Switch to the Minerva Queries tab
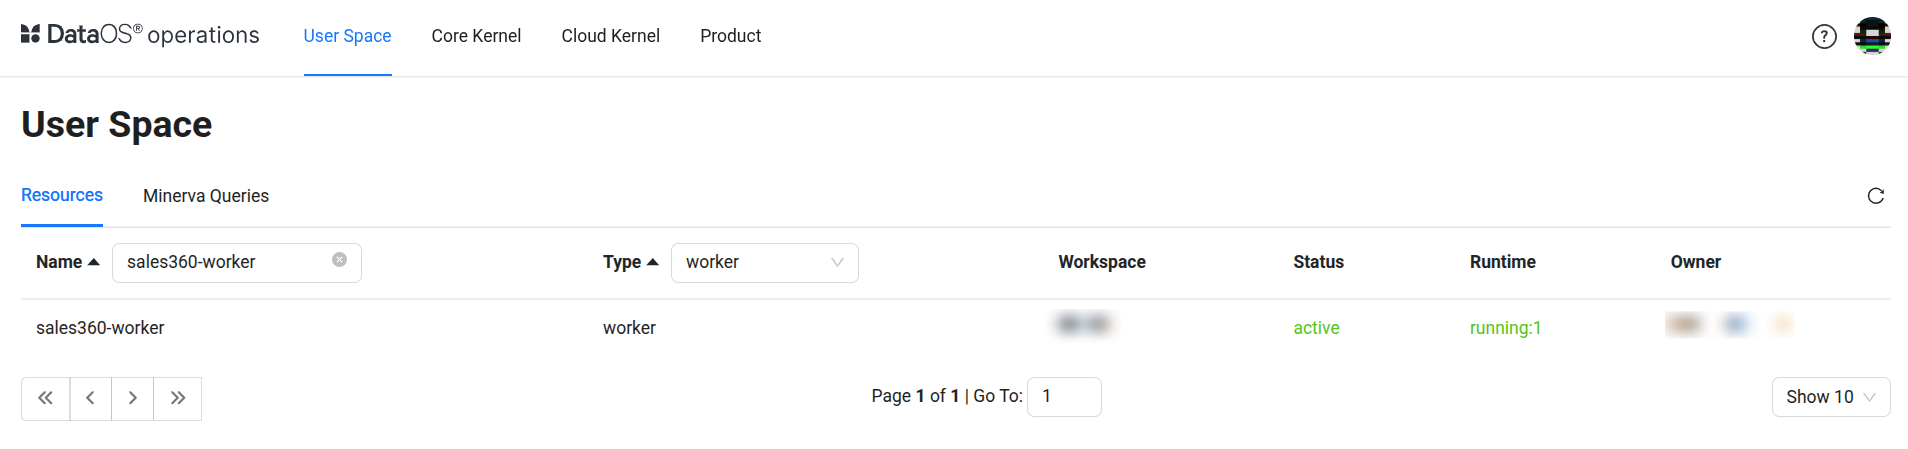 pos(206,196)
